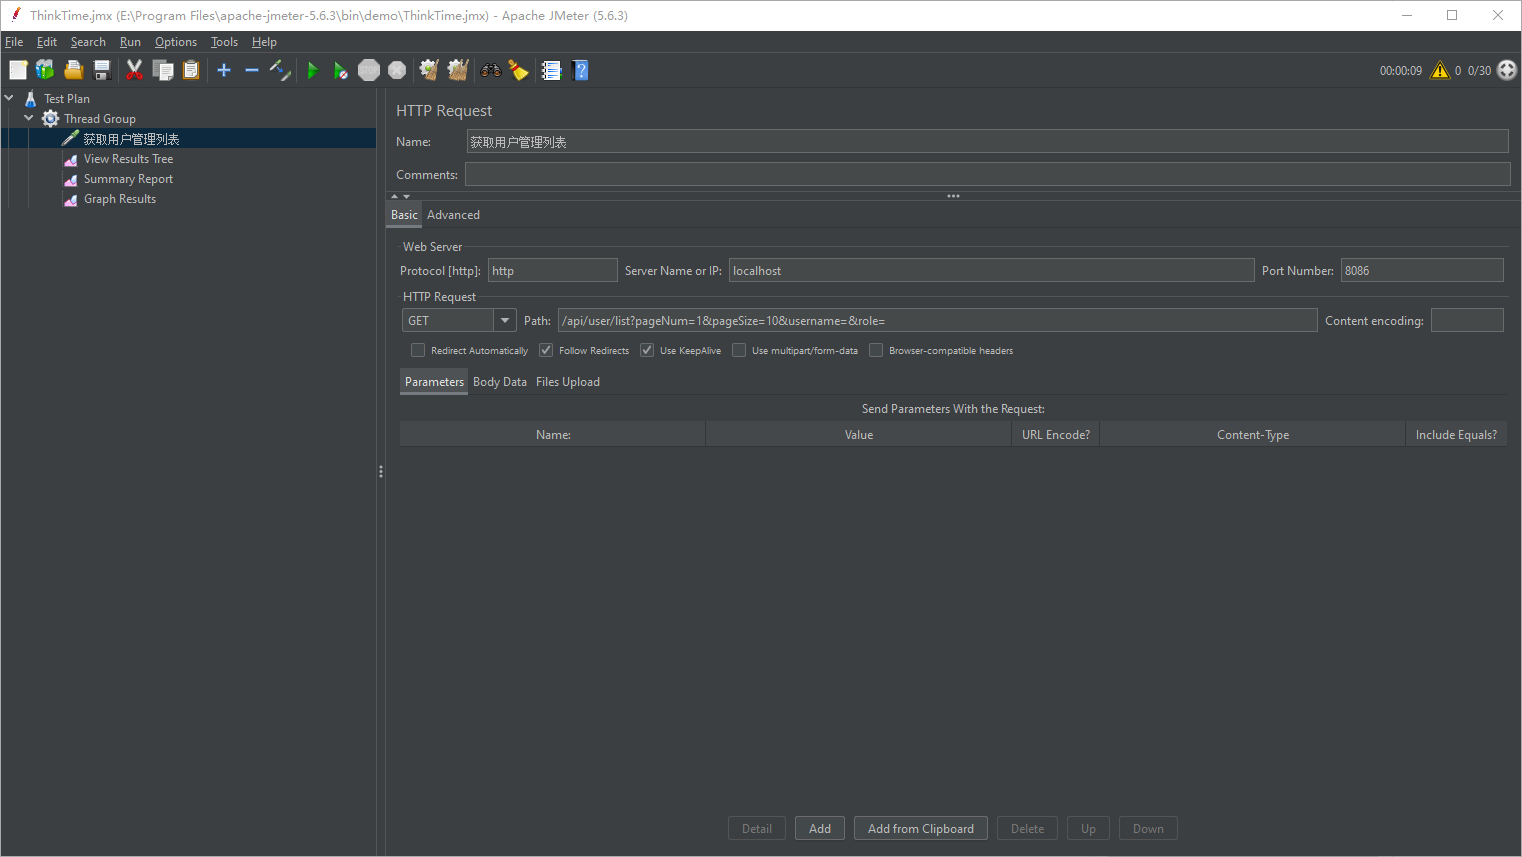Save the test plan via disk icon
Screen dimensions: 1522x857
tap(101, 70)
